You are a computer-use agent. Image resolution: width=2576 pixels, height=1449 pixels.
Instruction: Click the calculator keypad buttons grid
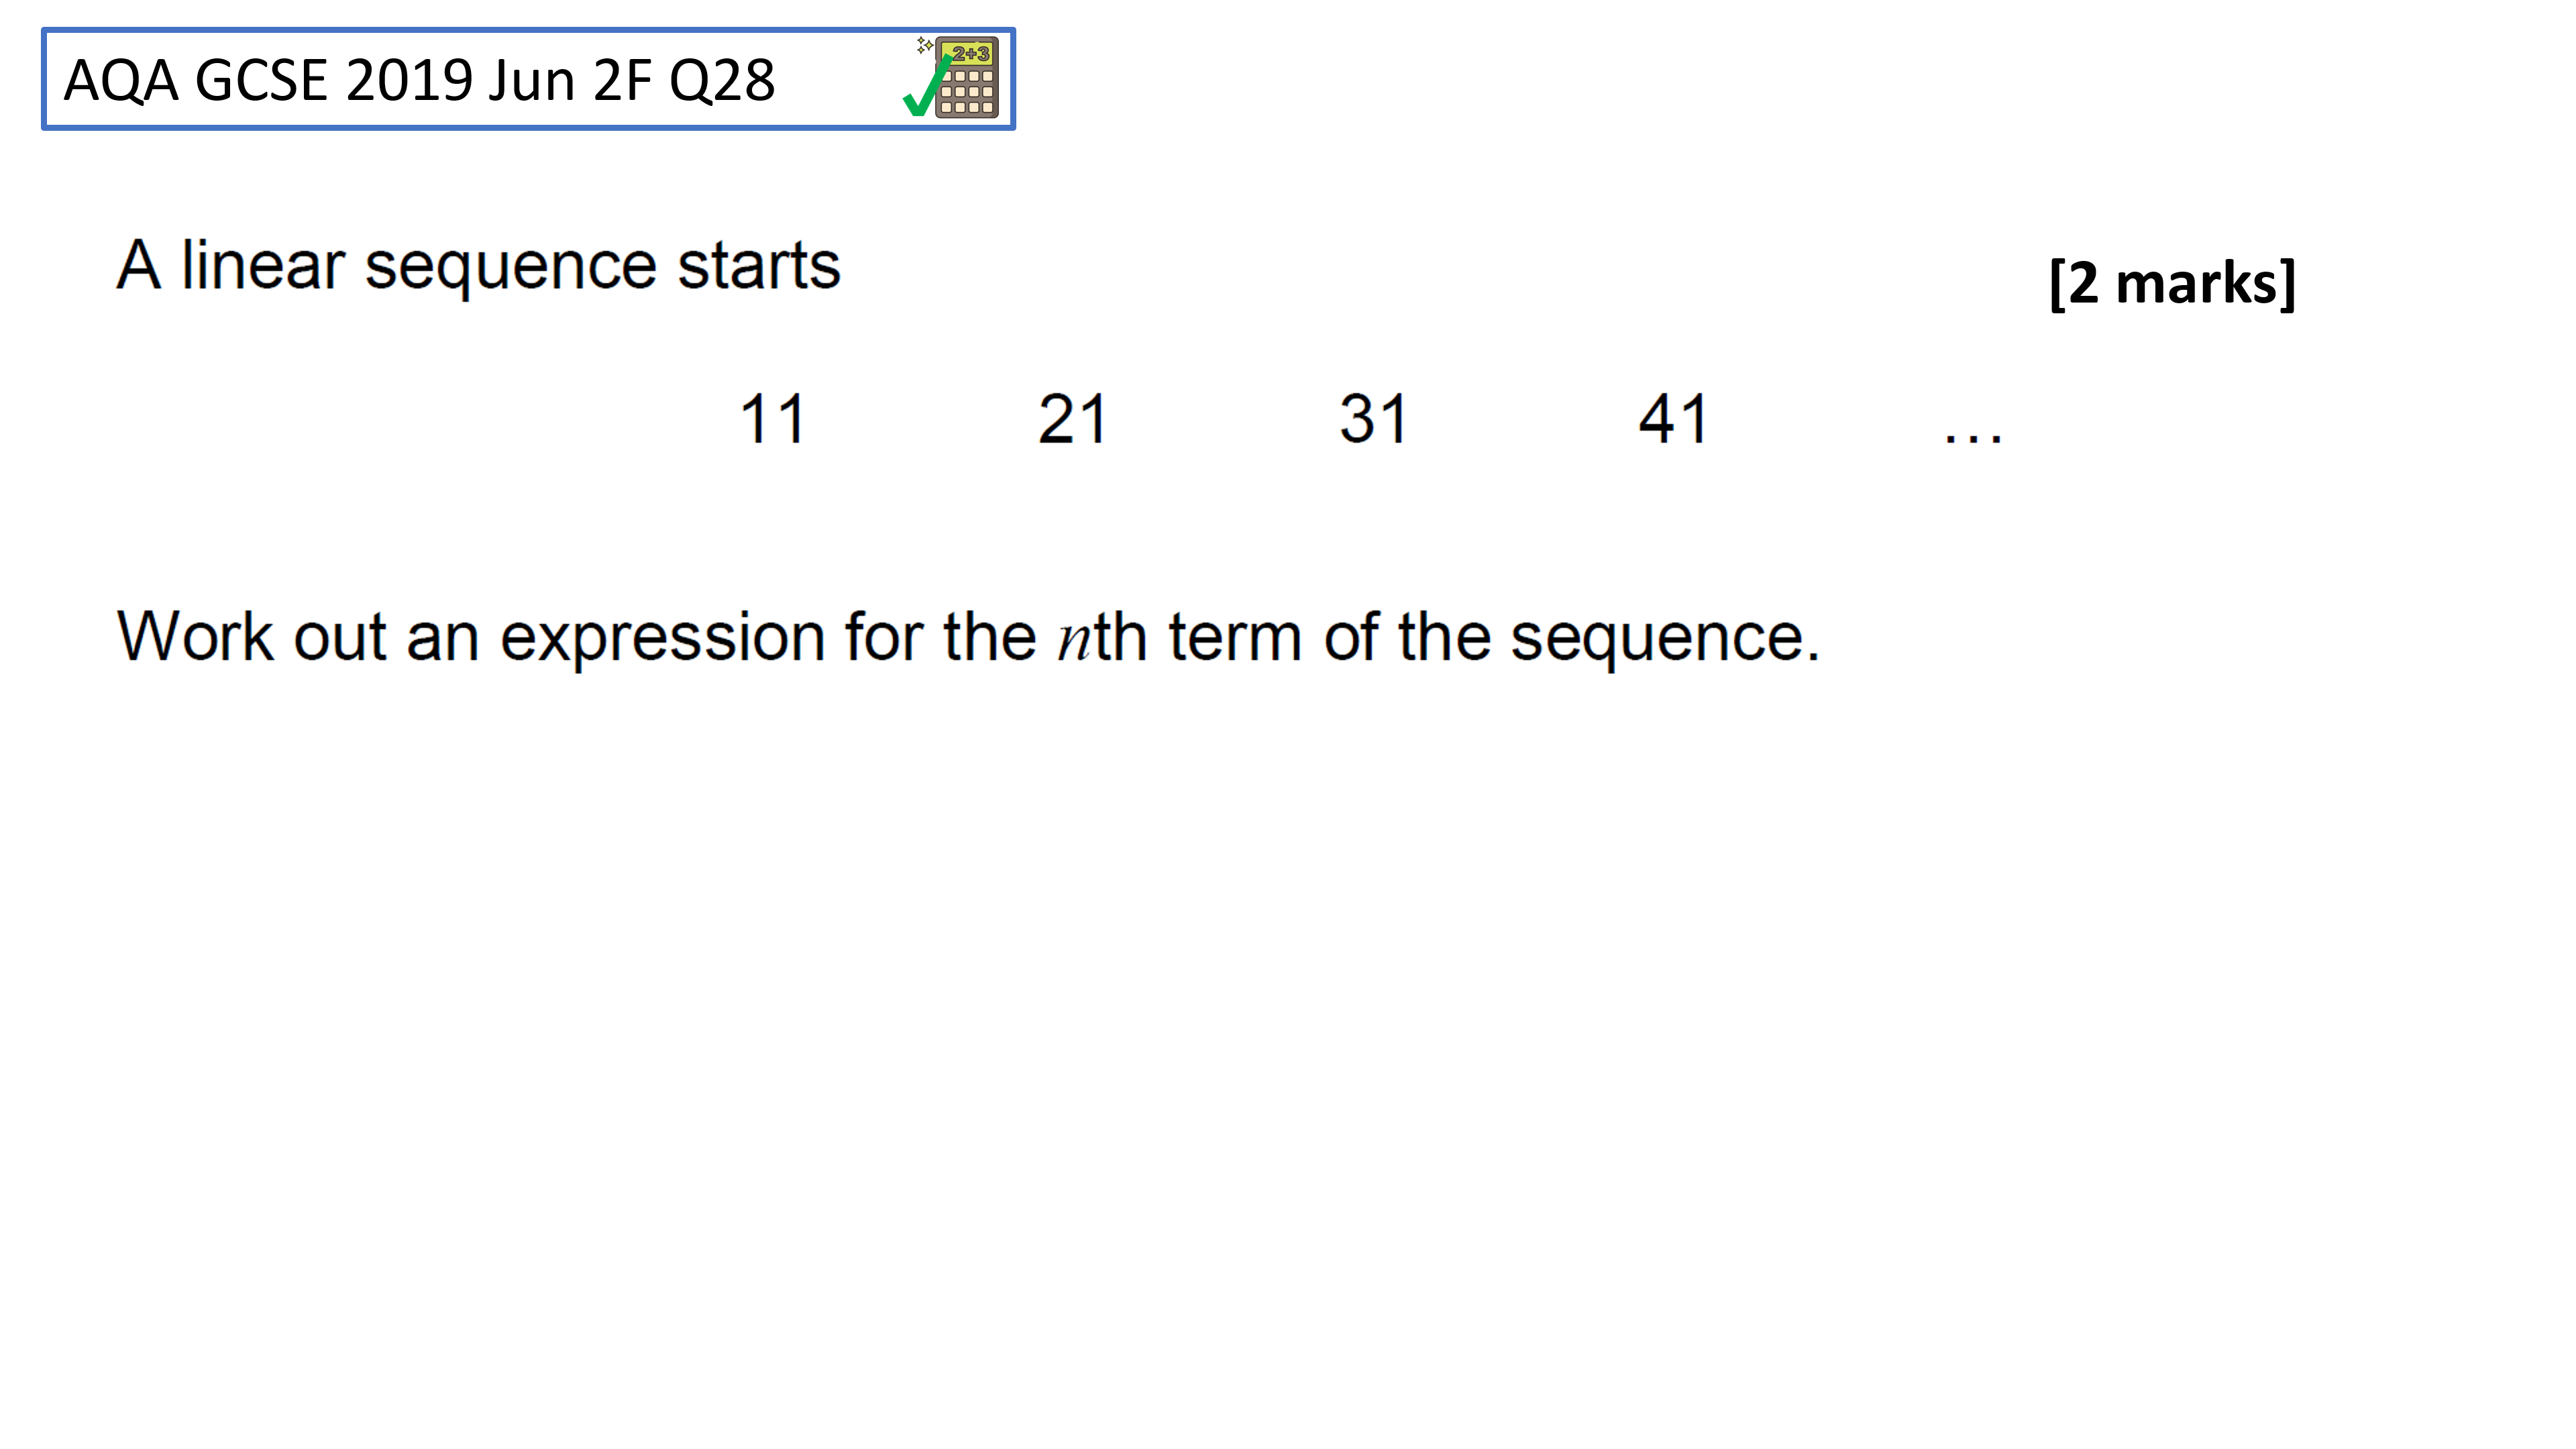pyautogui.click(x=967, y=92)
